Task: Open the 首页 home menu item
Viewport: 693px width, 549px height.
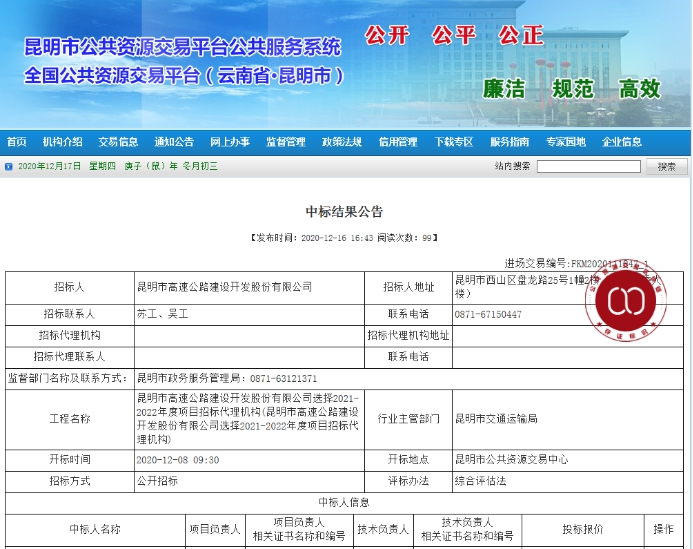Action: click(16, 142)
